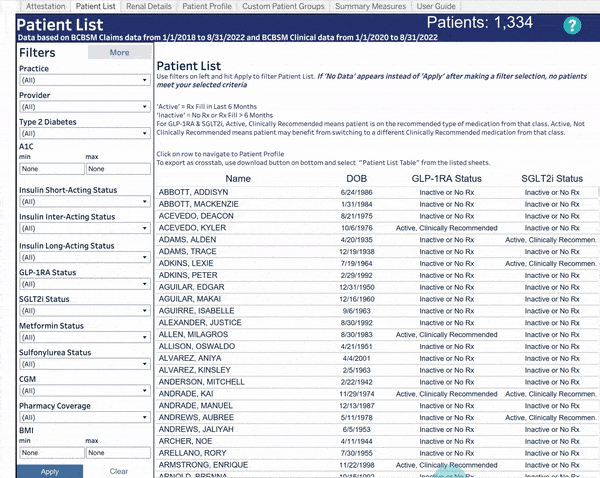Click ACEVEDO, KYLER's GLP-1RA Active status
The height and width of the screenshot is (478, 600).
[x=447, y=228]
